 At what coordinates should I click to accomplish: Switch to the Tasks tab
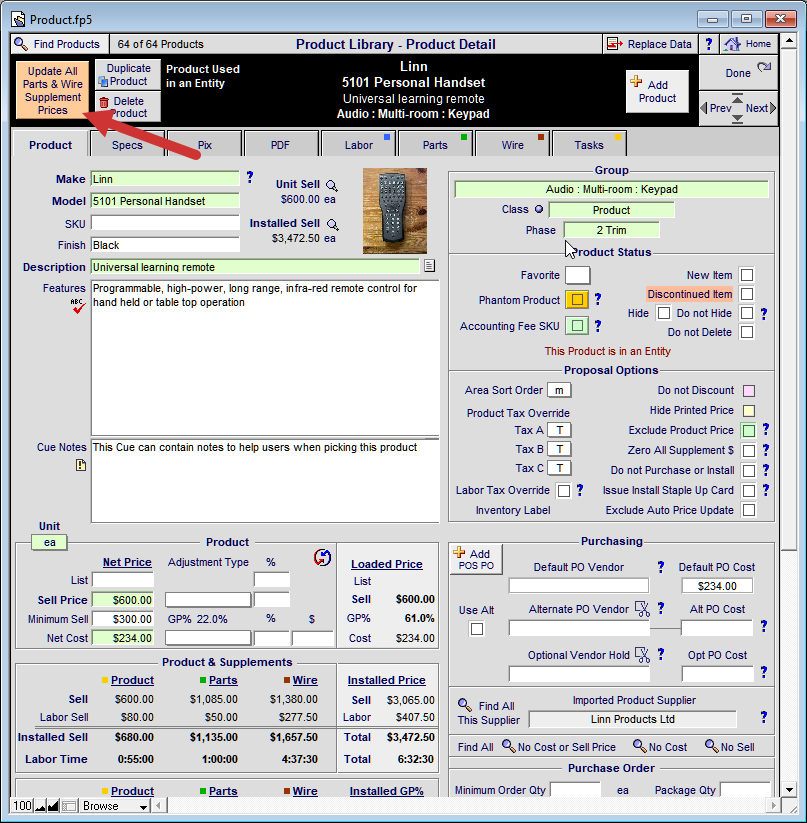tap(589, 145)
